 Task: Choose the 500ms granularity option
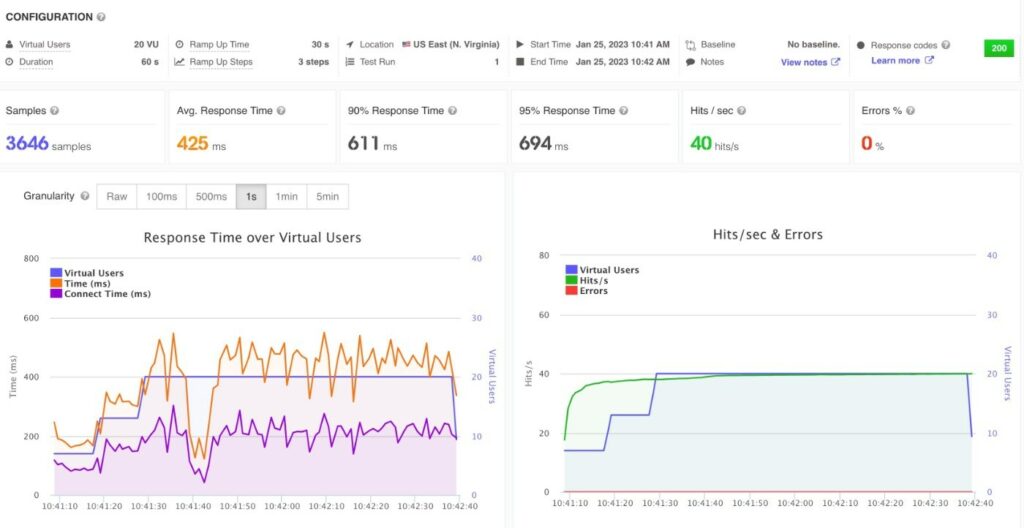coord(211,197)
